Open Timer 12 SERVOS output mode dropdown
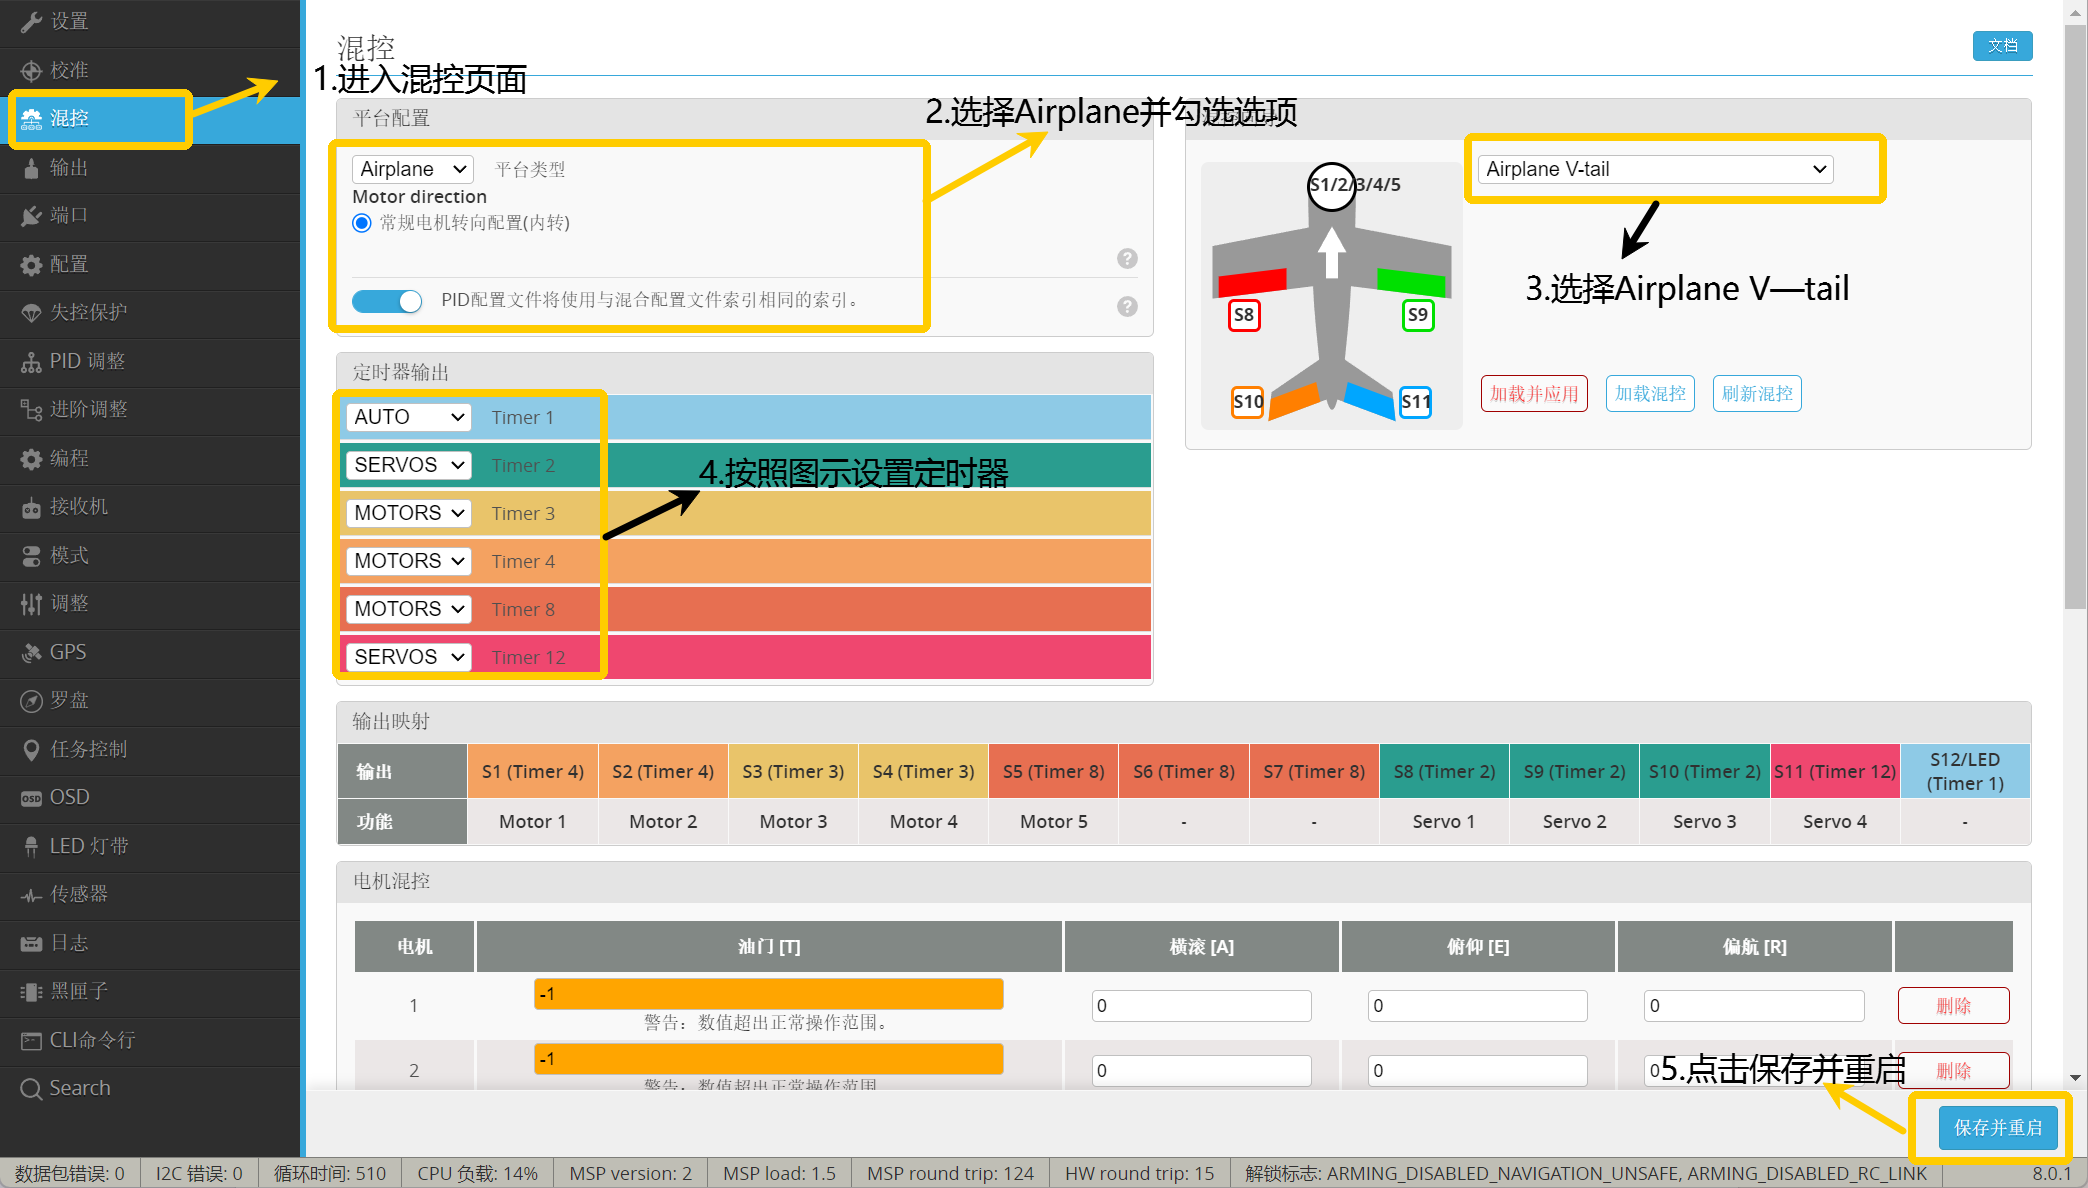Image resolution: width=2088 pixels, height=1188 pixels. (x=408, y=657)
